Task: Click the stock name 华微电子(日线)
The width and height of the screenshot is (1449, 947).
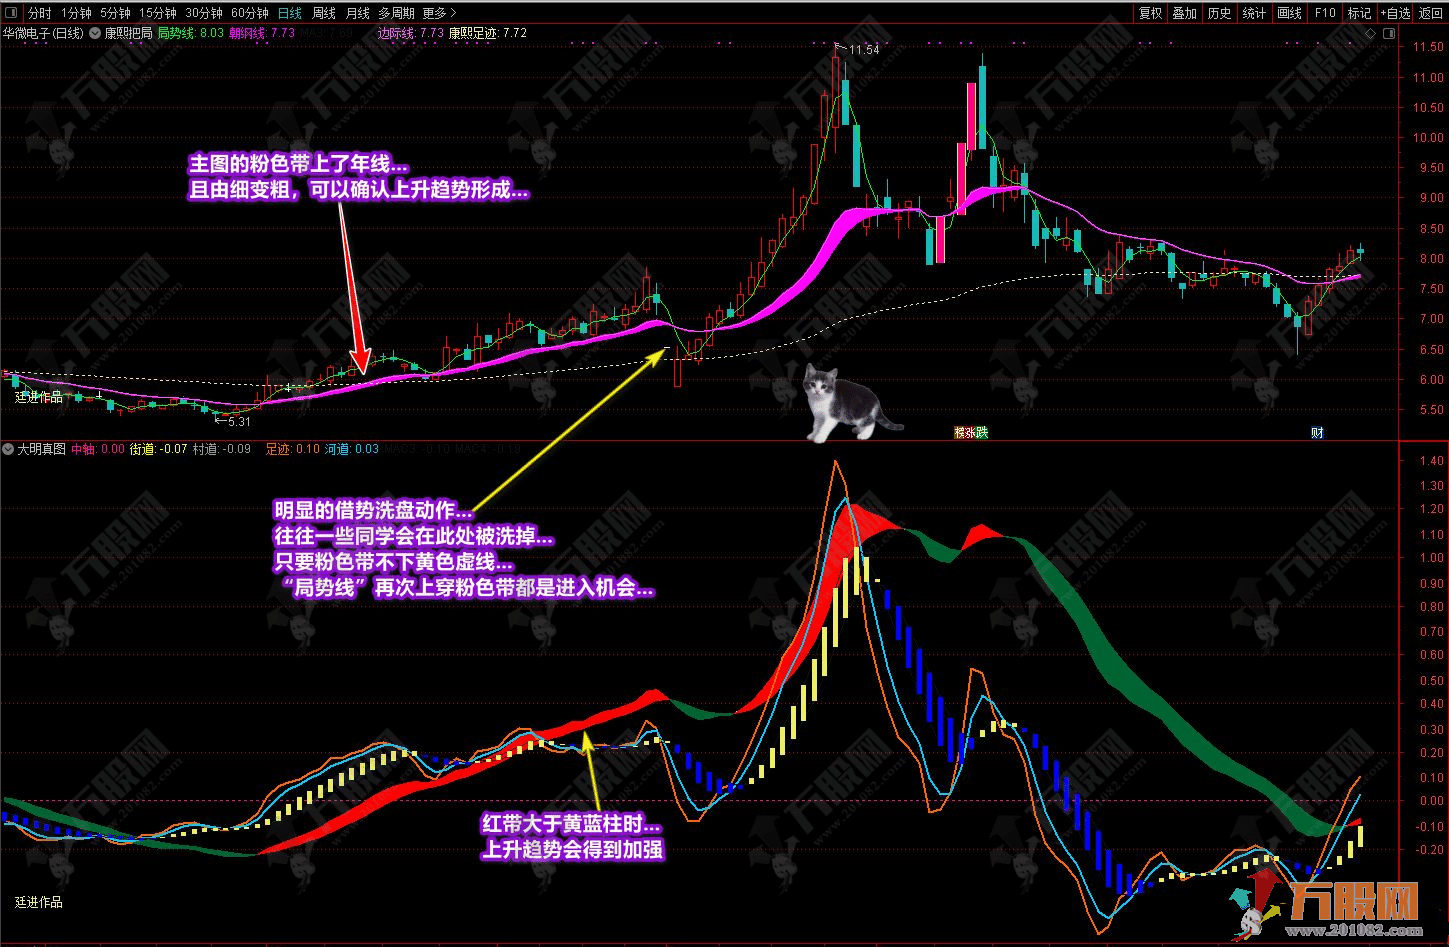Action: [45, 33]
